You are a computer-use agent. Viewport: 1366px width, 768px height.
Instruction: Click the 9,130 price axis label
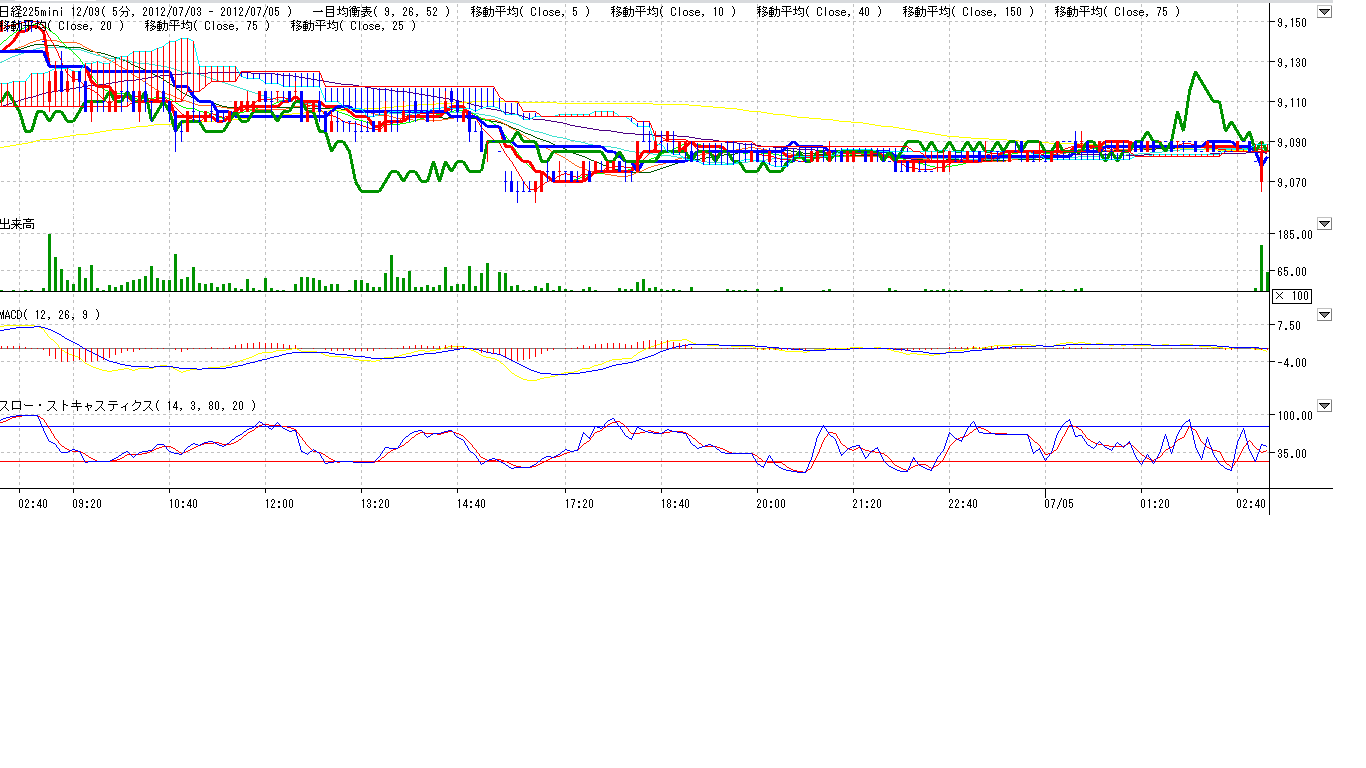(x=1291, y=63)
